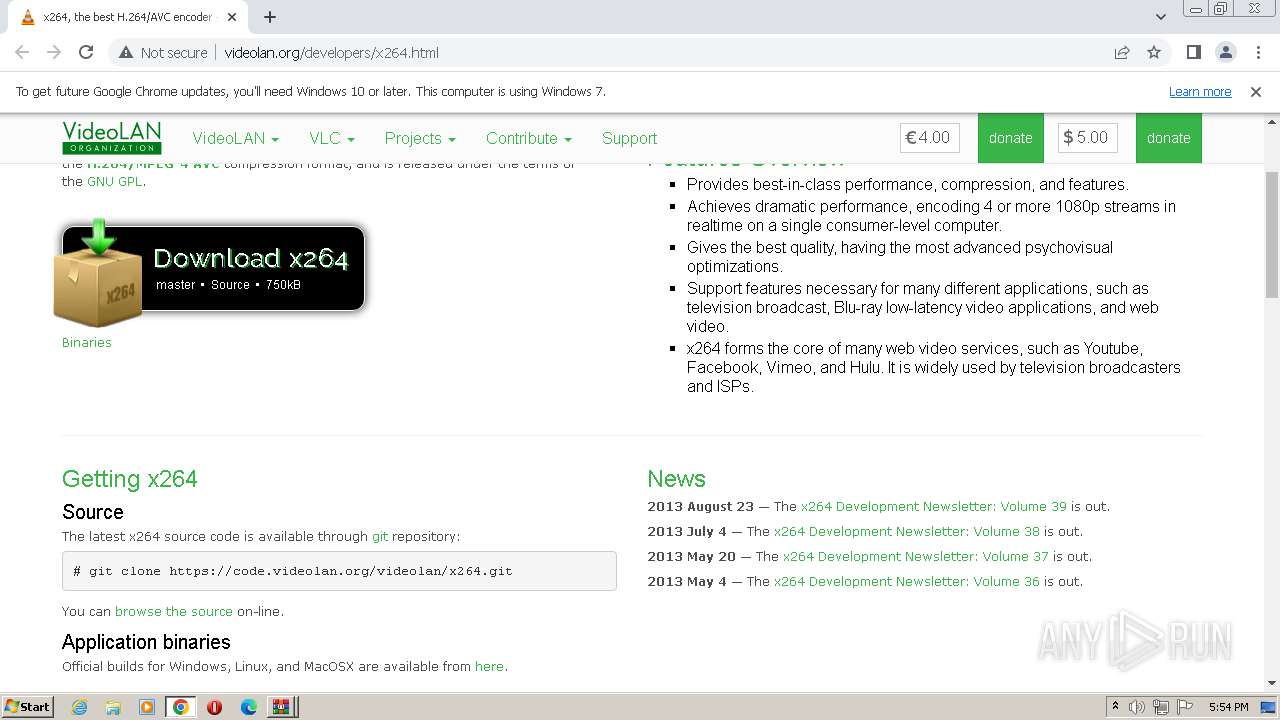
Task: Click the share page icon in address bar
Action: click(1122, 53)
